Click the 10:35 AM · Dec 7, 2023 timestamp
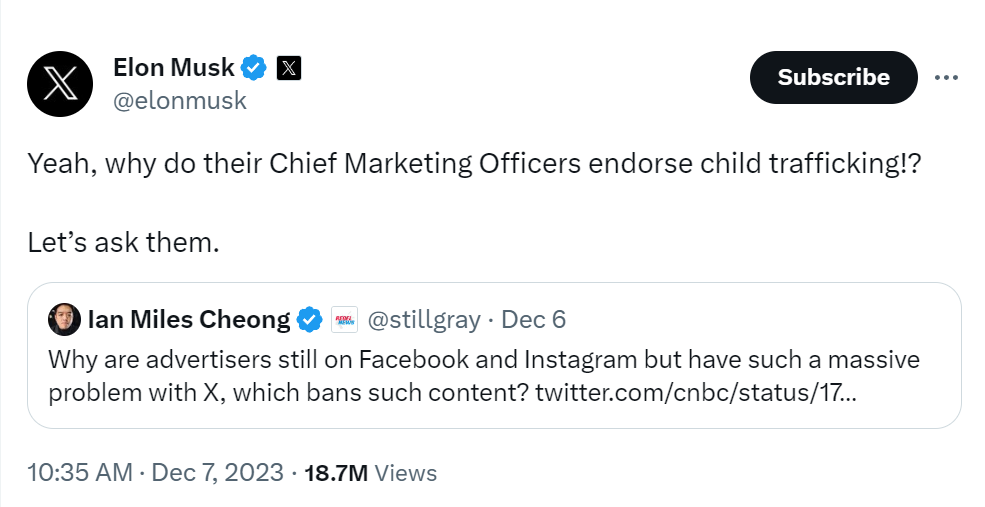985x507 pixels. (x=155, y=472)
